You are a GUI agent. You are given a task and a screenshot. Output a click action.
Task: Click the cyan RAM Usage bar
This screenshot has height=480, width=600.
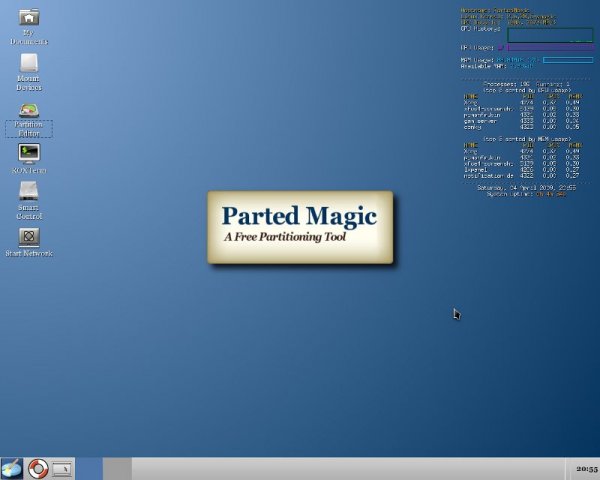(x=568, y=60)
